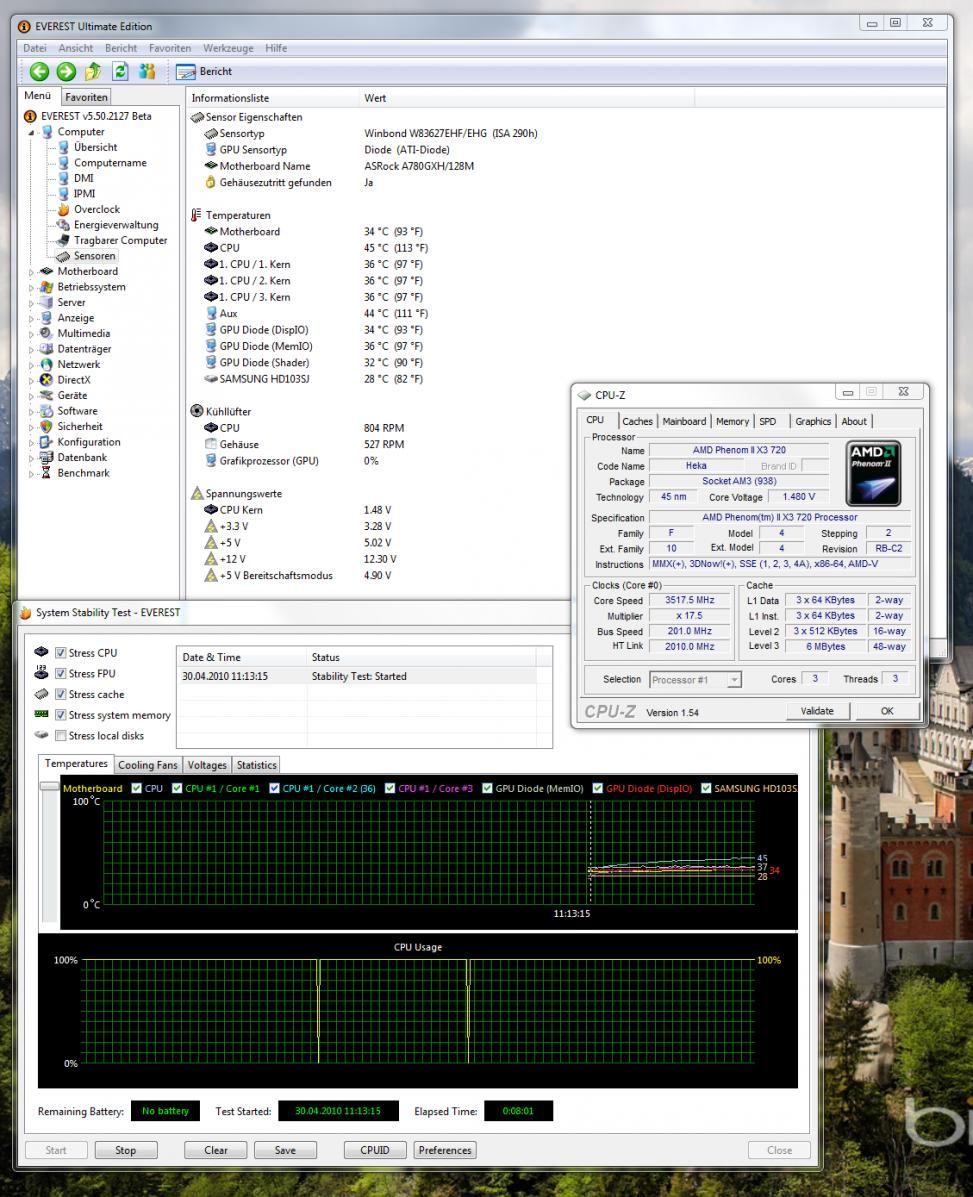
Task: Open the Datei menu
Action: point(34,48)
